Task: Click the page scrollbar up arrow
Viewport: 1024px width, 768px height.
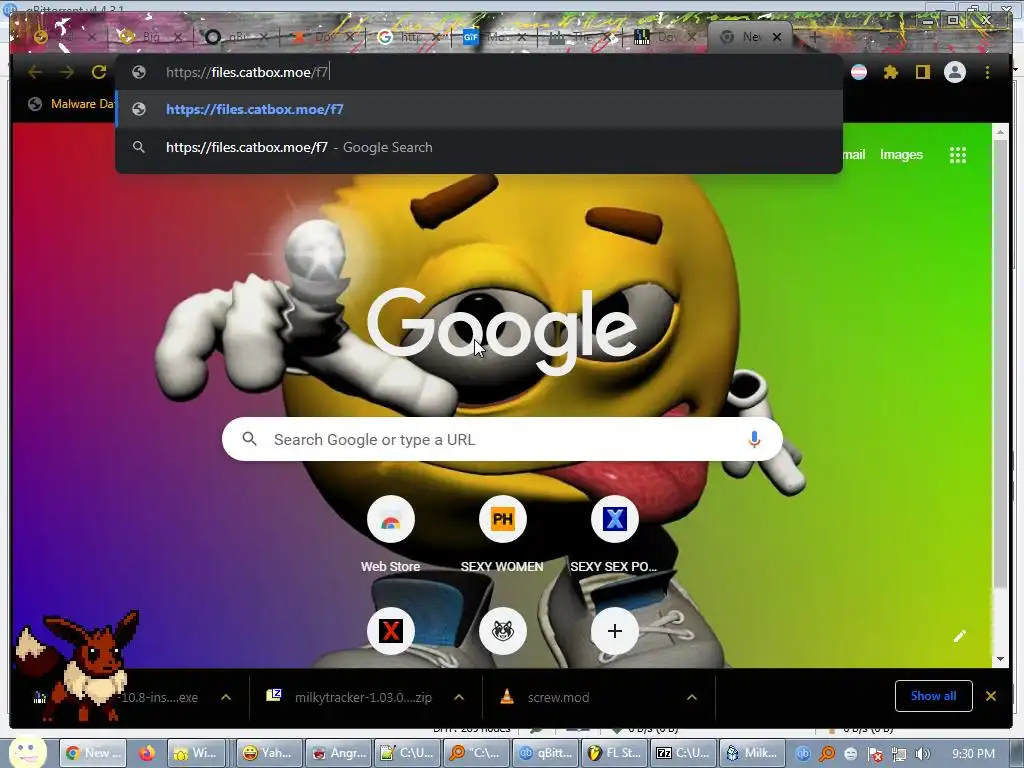Action: point(1000,132)
